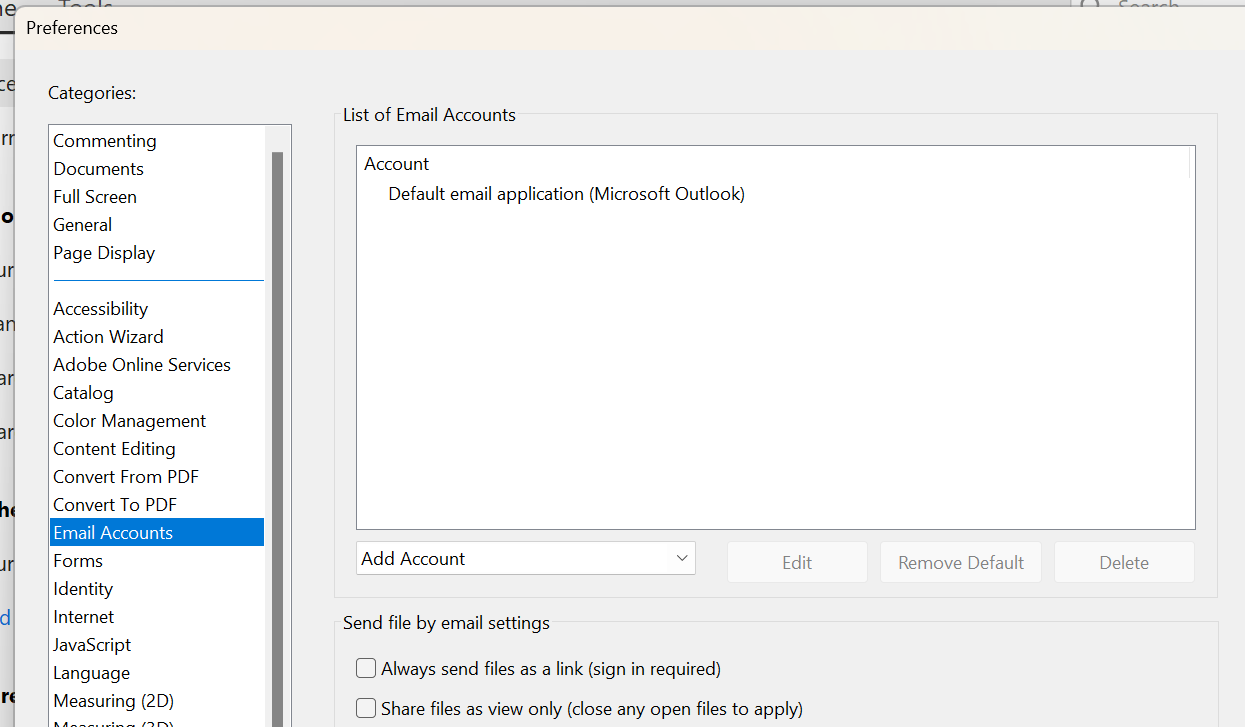Viewport: 1245px width, 727px height.
Task: Select the Commenting preferences category
Action: click(x=104, y=140)
